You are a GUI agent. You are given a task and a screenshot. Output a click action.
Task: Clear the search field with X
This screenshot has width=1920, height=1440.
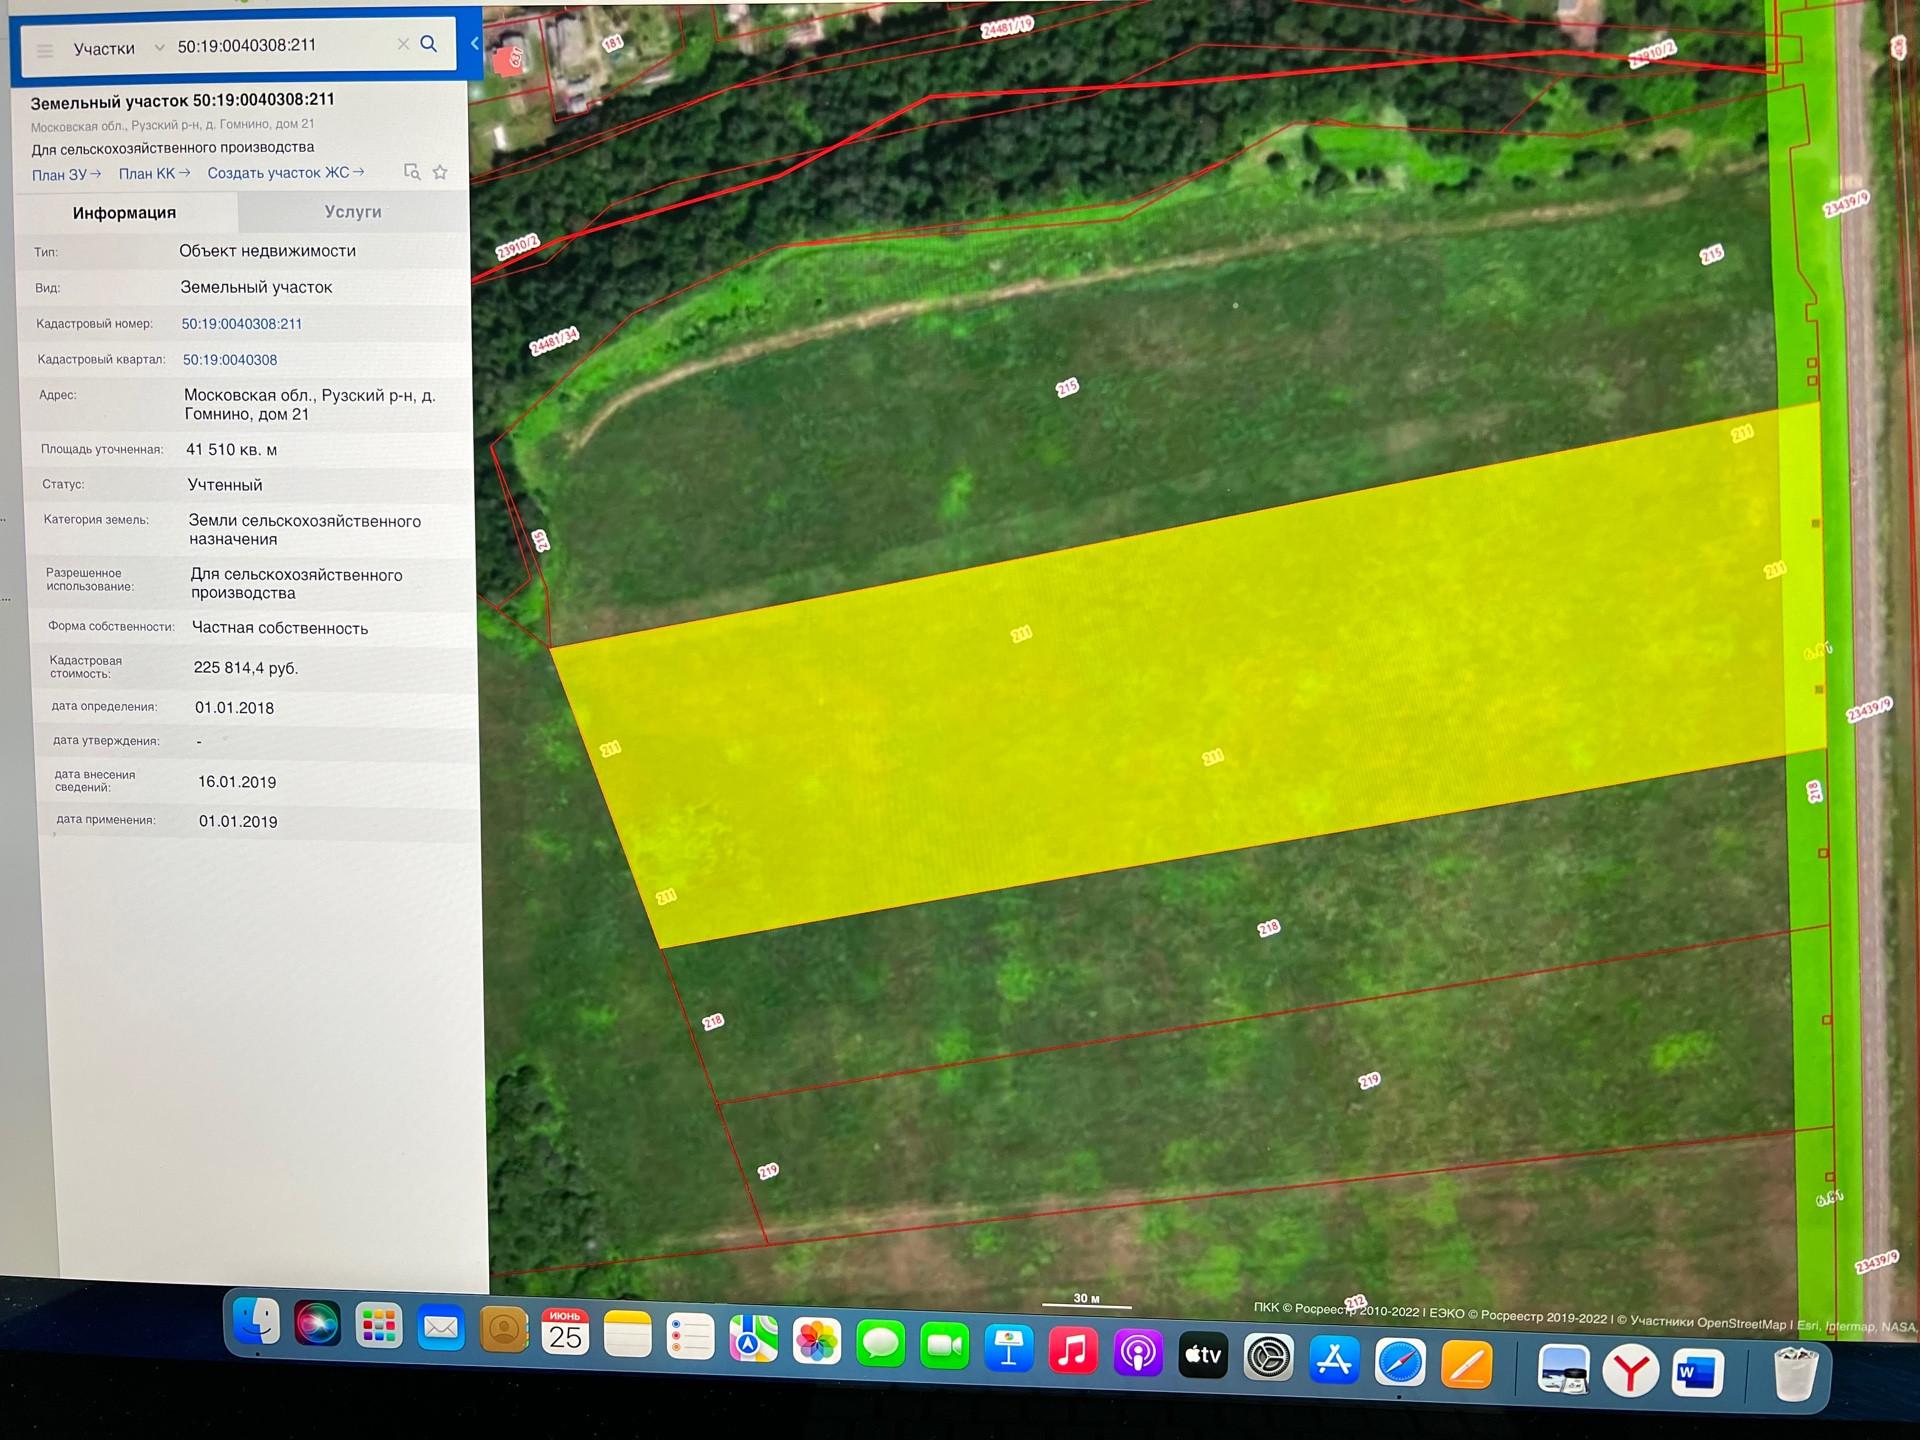tap(403, 44)
